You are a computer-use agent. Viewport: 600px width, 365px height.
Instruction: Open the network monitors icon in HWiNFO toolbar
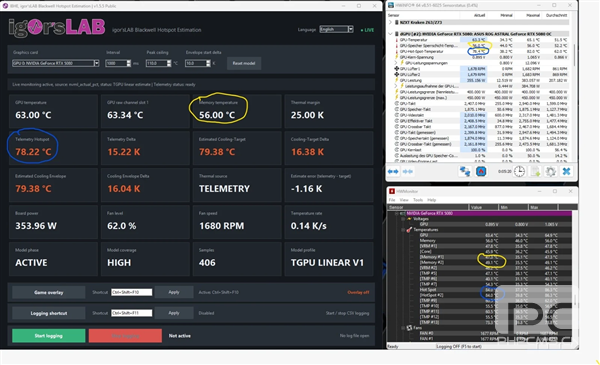click(x=465, y=171)
